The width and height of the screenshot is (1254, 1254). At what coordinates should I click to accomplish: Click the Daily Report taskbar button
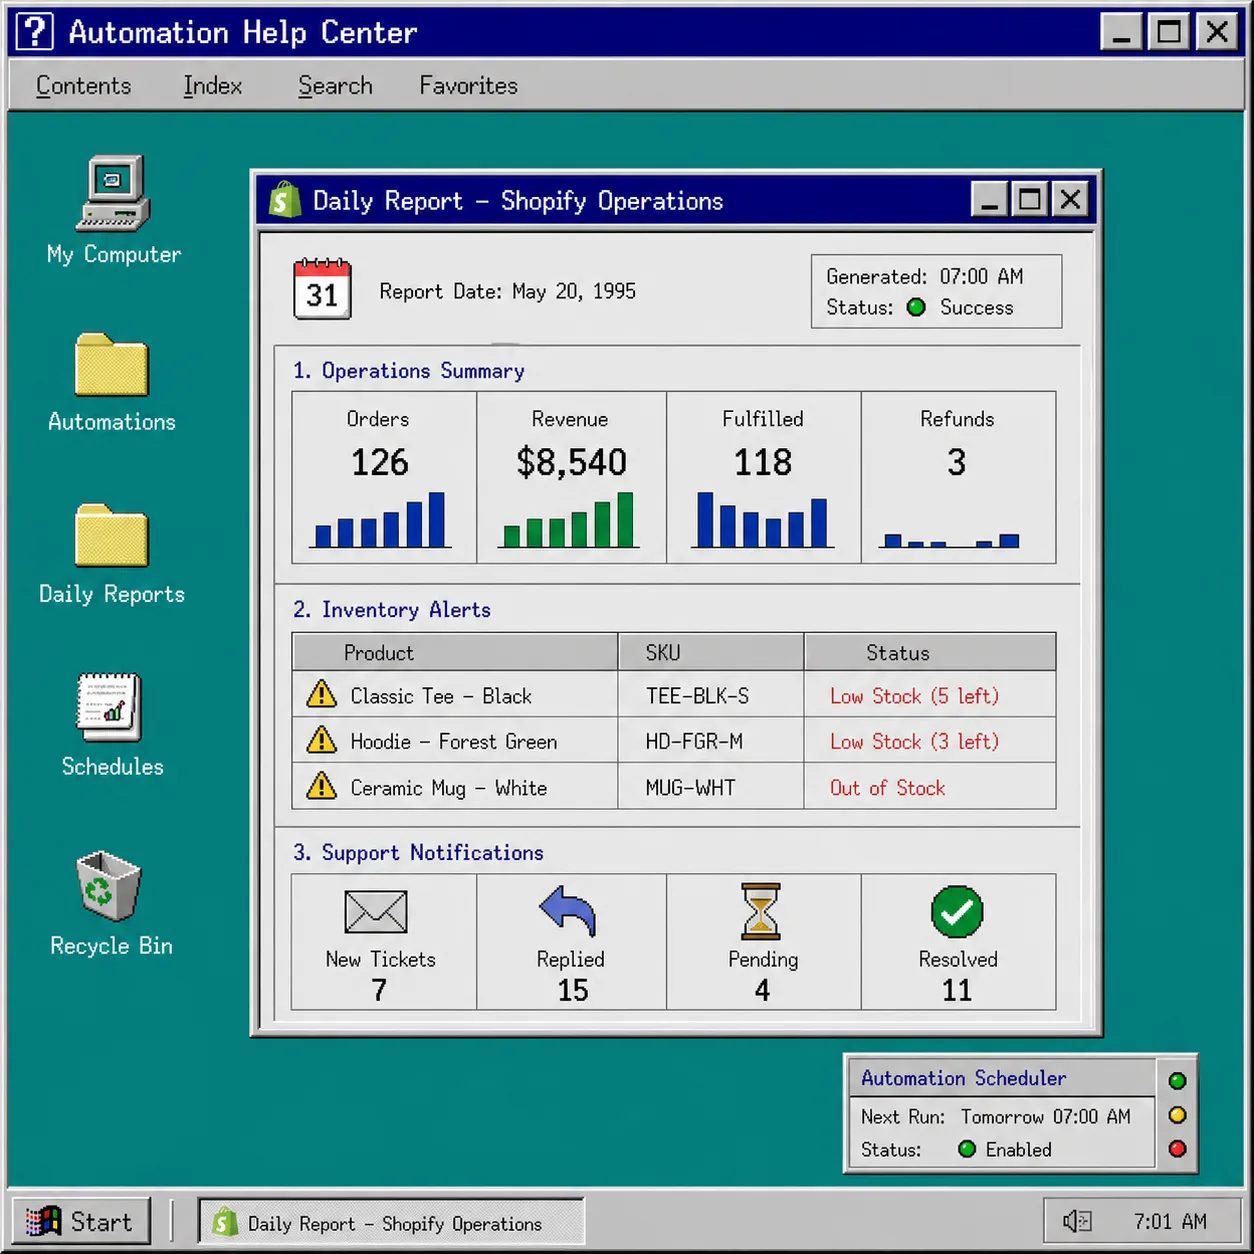tap(391, 1221)
